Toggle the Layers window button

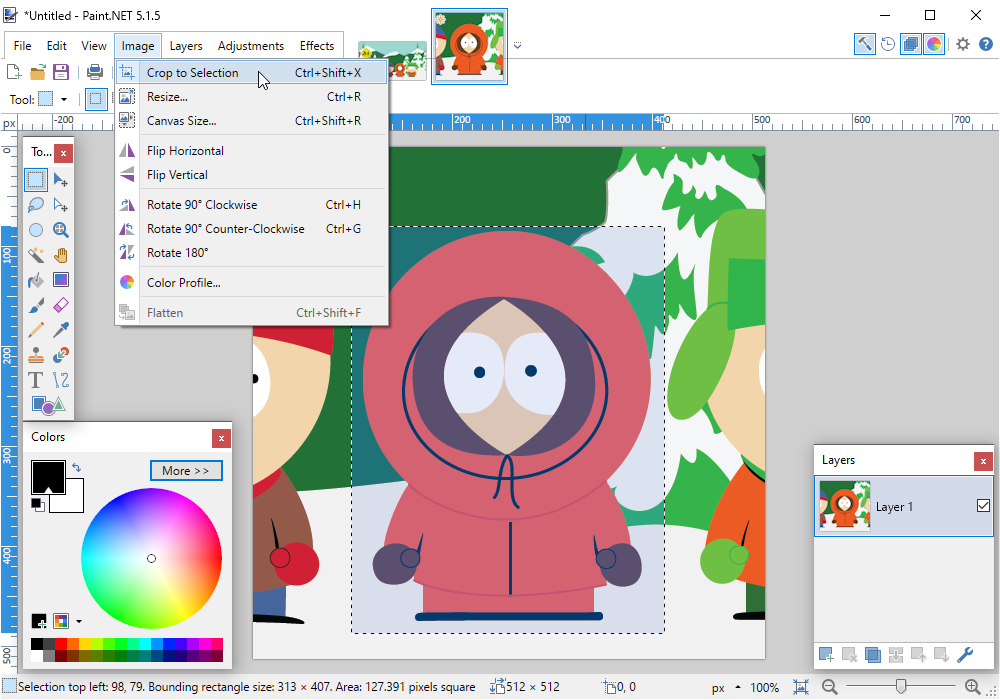pos(911,44)
